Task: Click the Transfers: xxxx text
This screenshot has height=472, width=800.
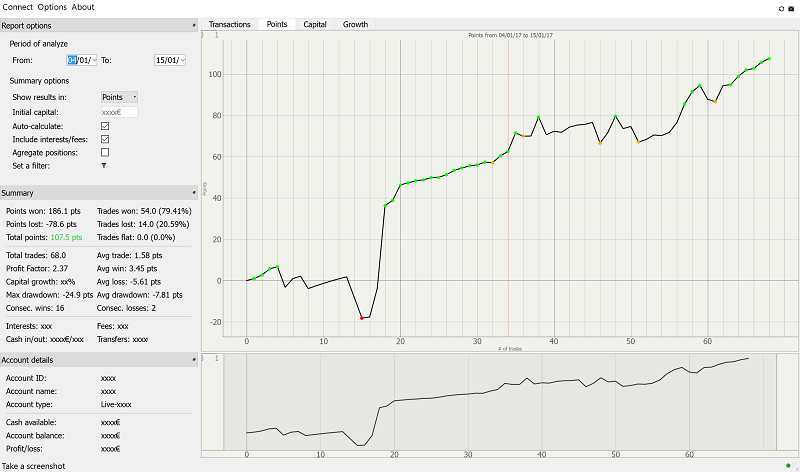Action: point(122,339)
